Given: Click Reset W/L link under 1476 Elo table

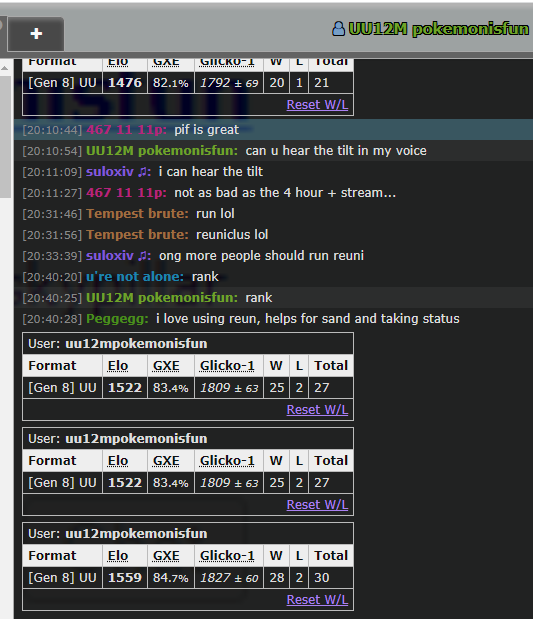Looking at the screenshot, I should coord(317,105).
